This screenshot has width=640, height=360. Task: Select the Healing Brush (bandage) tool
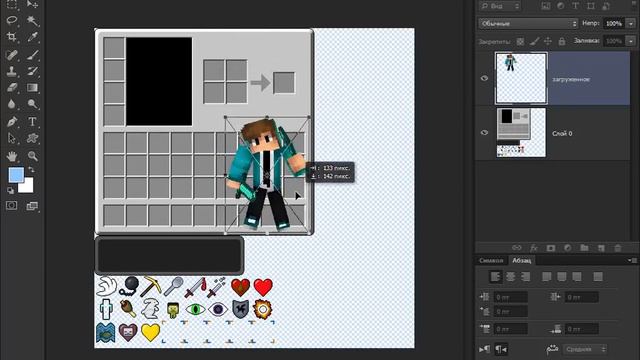tap(12, 55)
